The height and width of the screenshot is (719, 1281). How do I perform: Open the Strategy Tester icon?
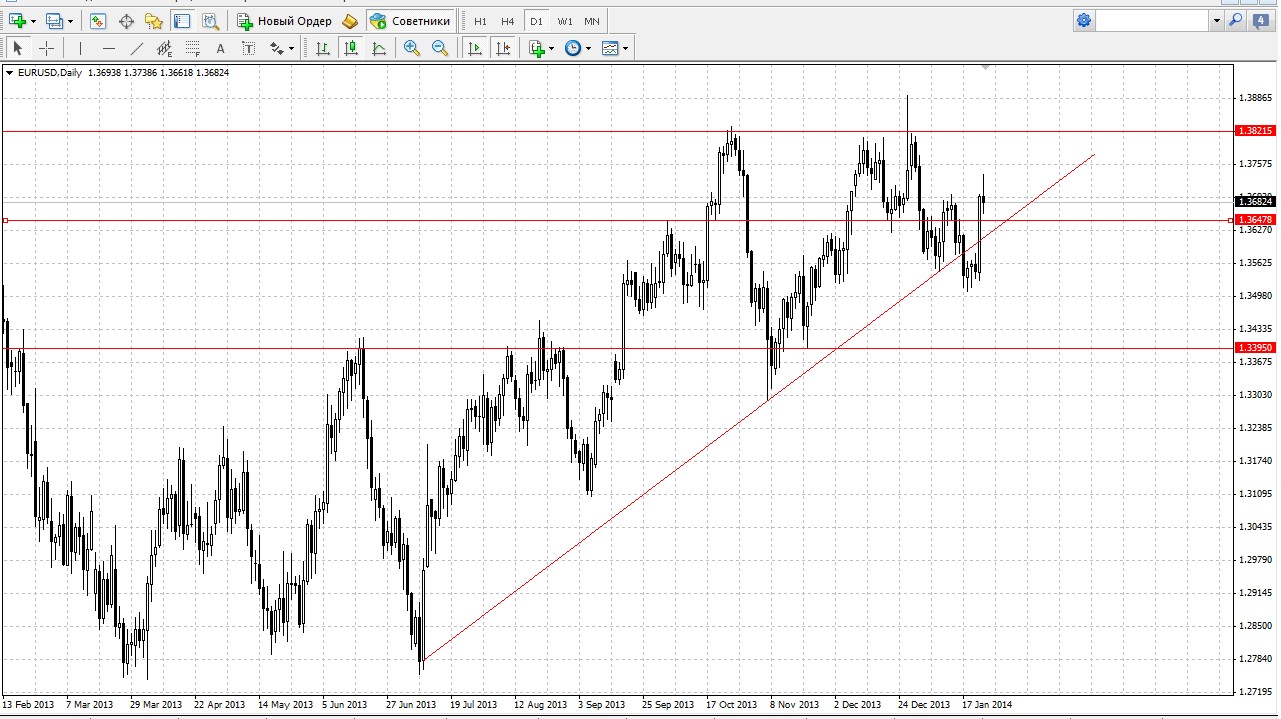[x=209, y=21]
